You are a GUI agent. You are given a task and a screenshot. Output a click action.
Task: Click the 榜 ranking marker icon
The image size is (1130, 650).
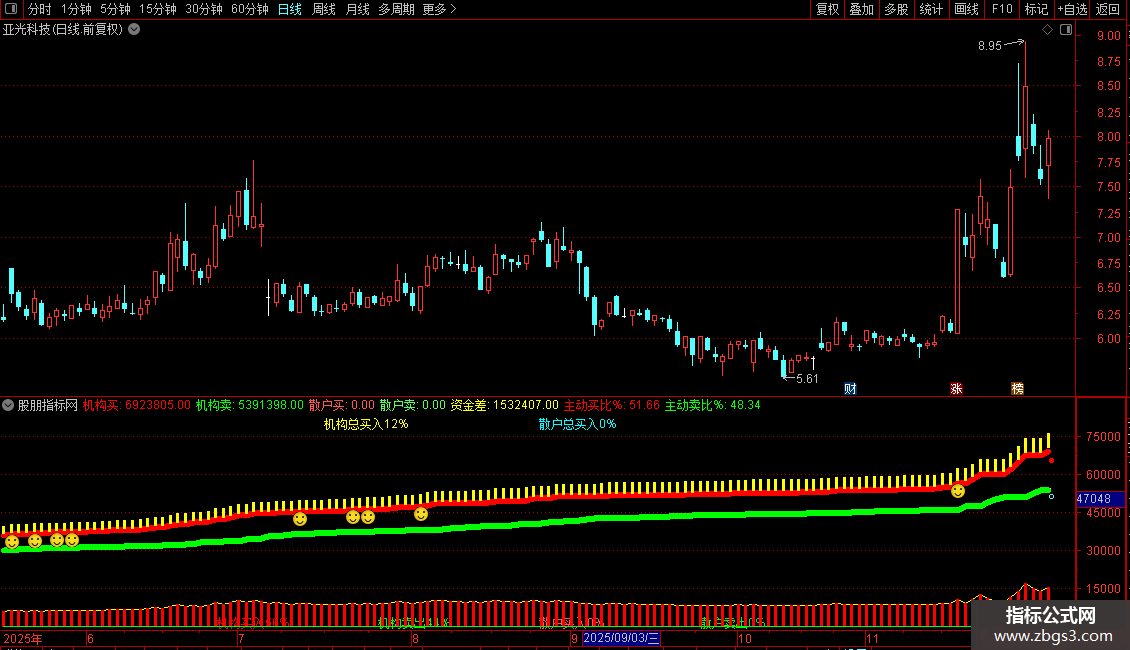coord(1017,389)
